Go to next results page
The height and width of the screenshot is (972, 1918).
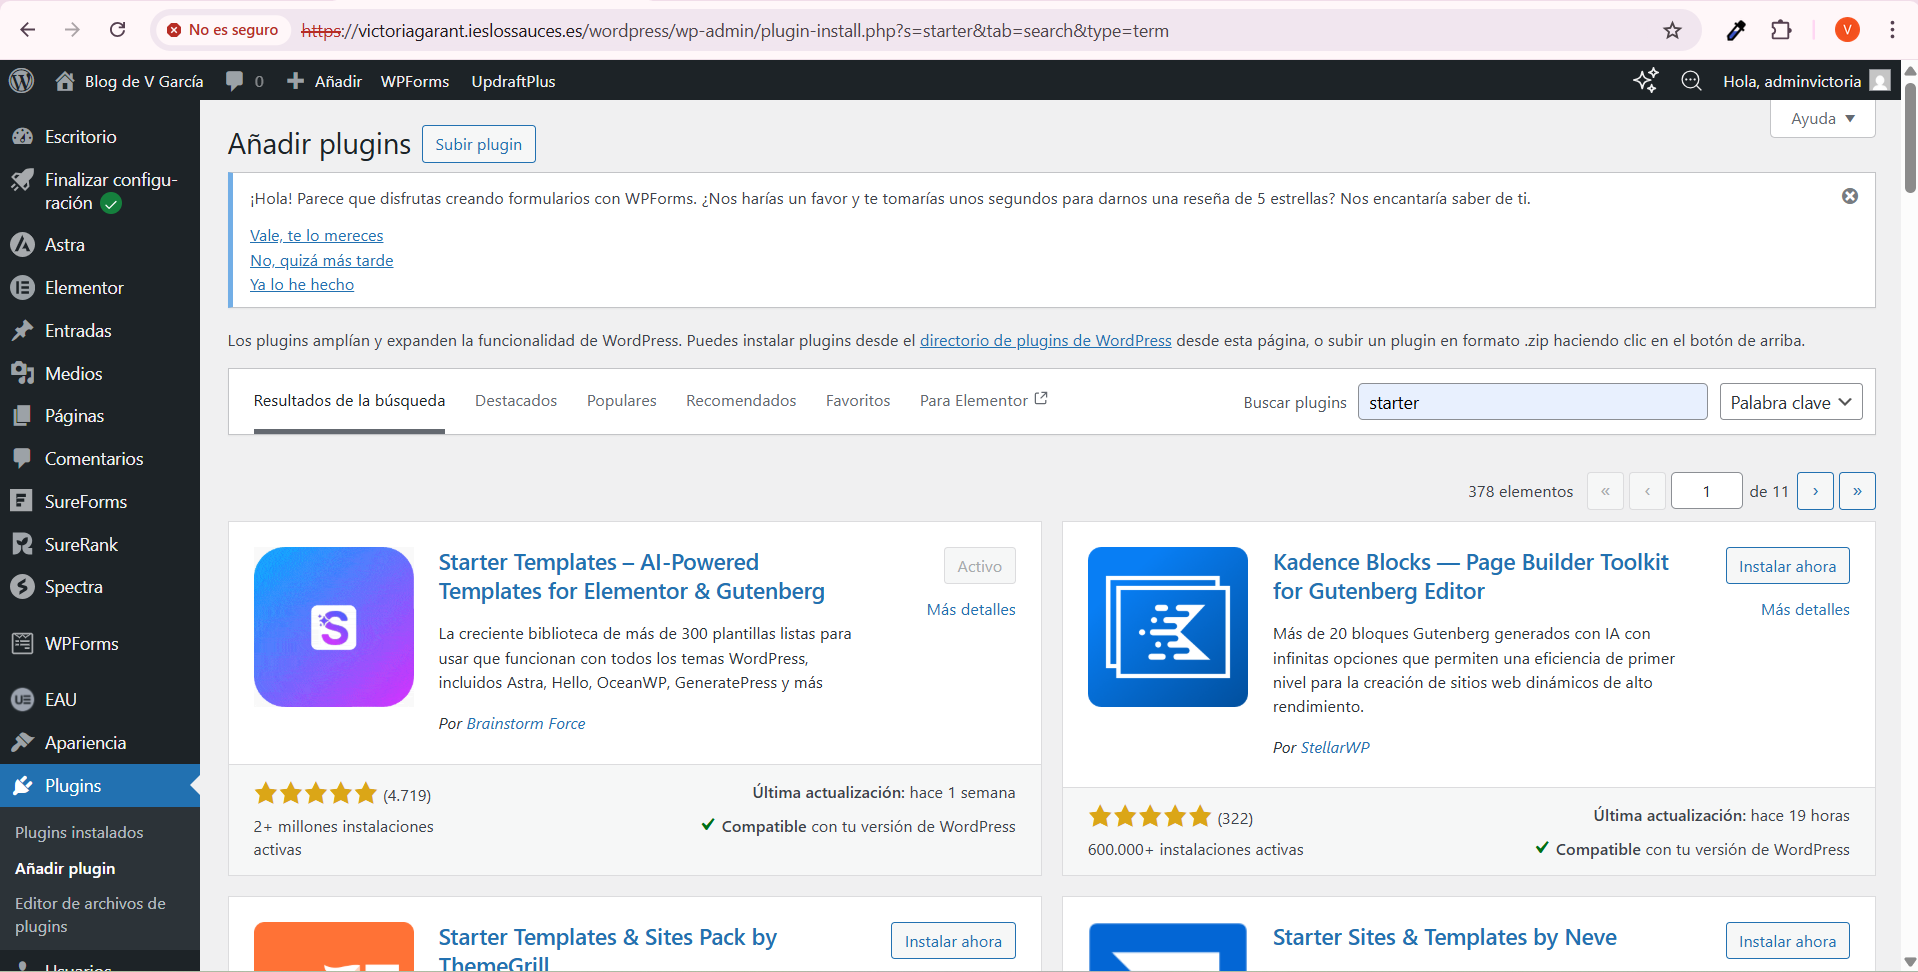(1814, 491)
